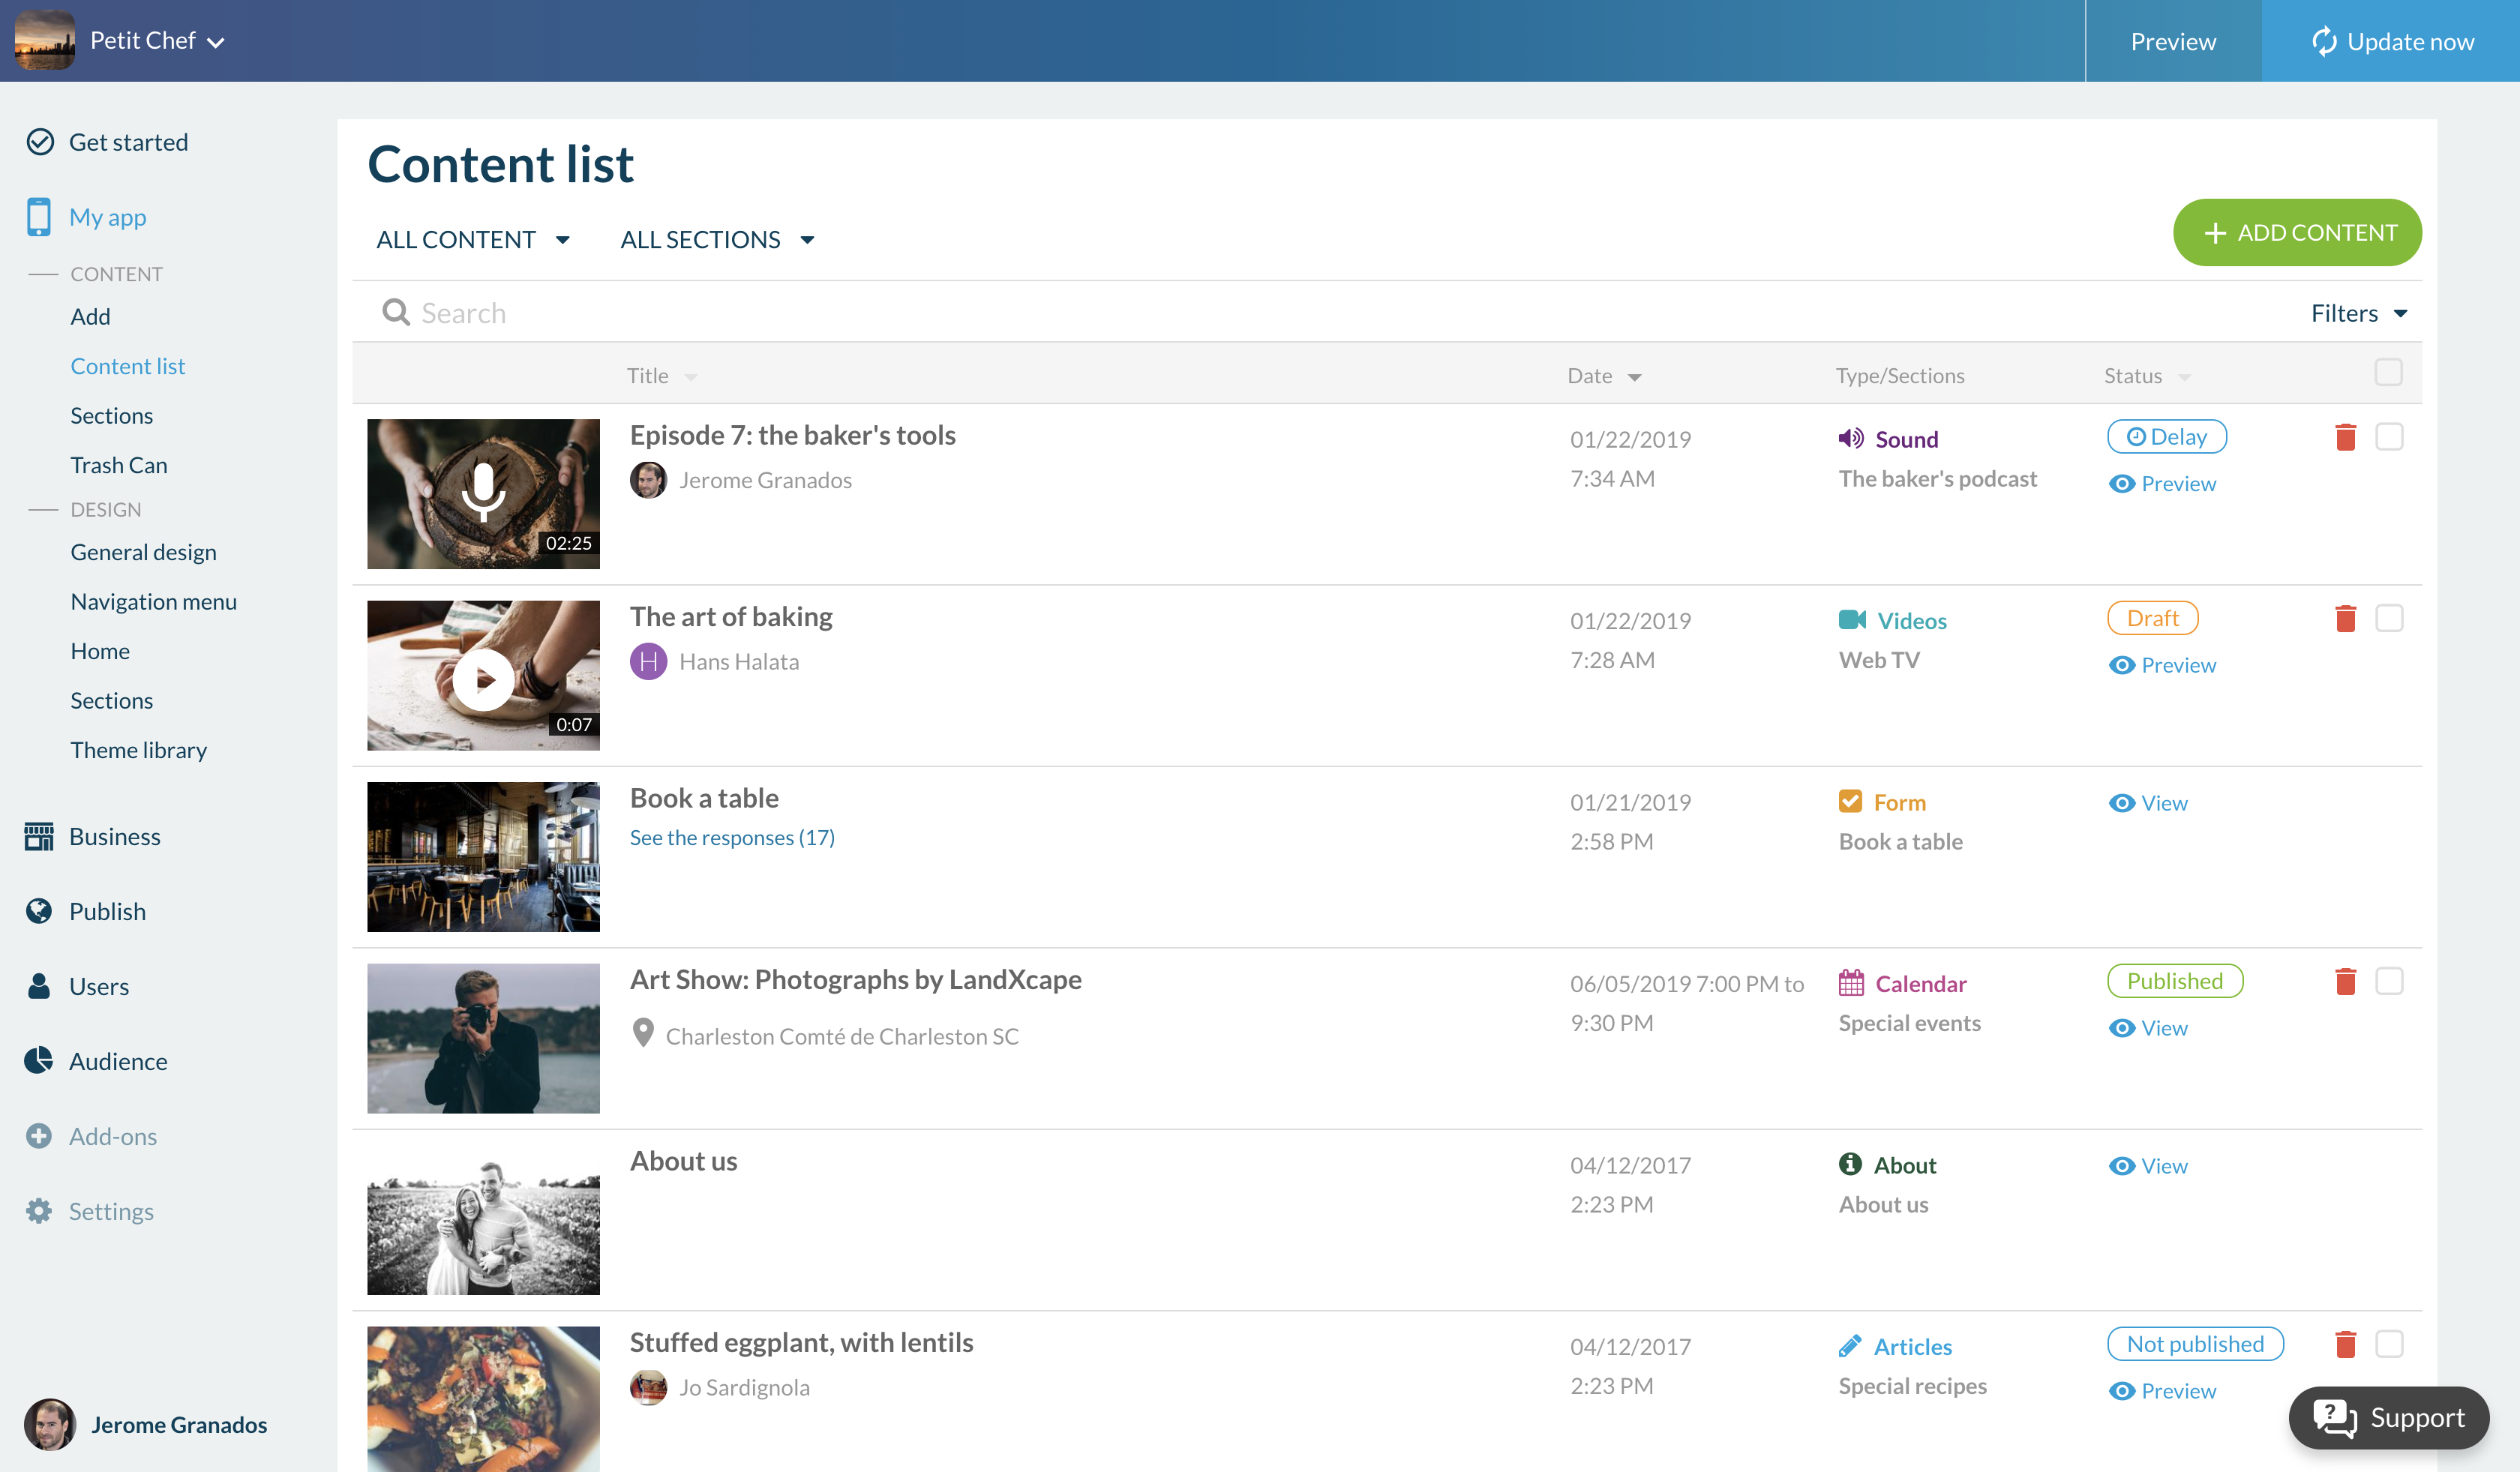Image resolution: width=2520 pixels, height=1472 pixels.
Task: Open See the responses (17) link
Action: [x=731, y=837]
